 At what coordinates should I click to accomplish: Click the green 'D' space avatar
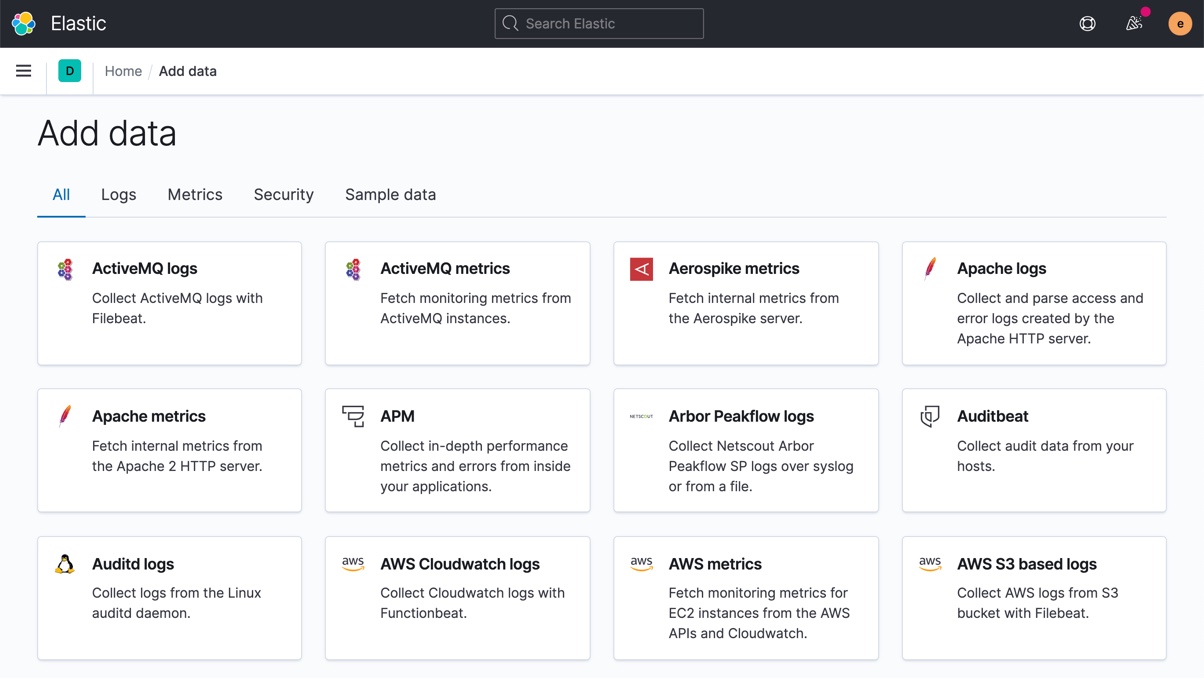[70, 71]
